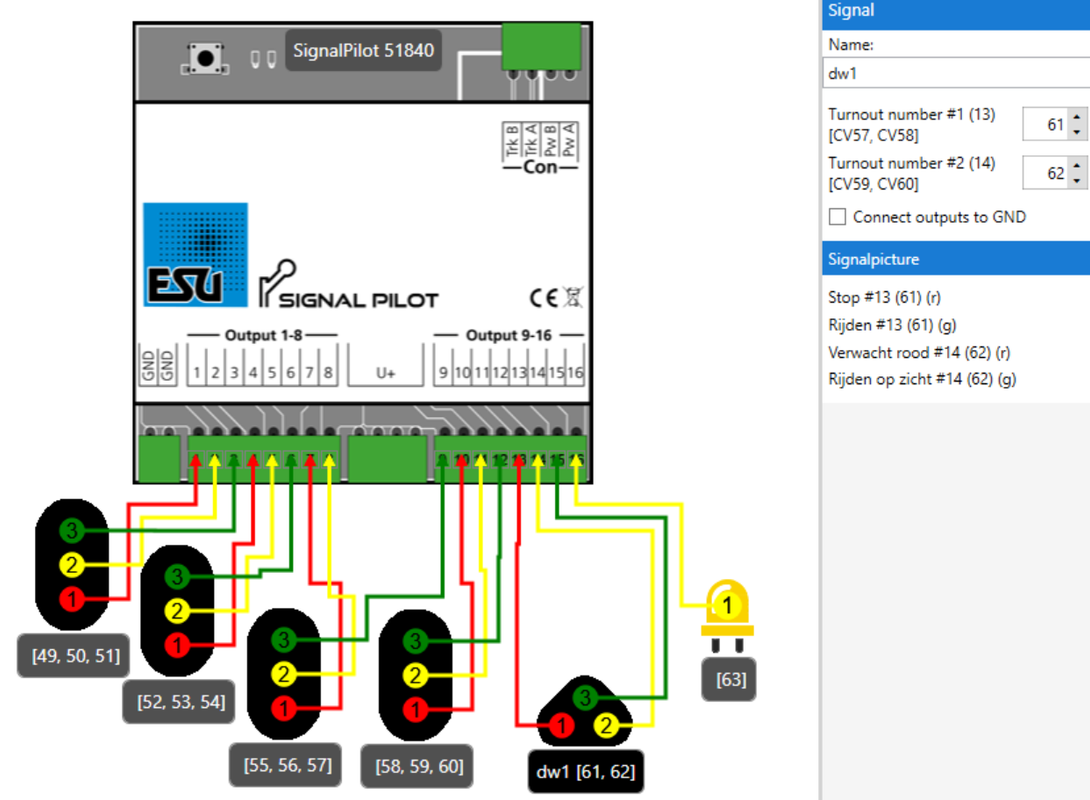Select 'Verwacht rood #14 (62) (r)' entry

(x=919, y=352)
